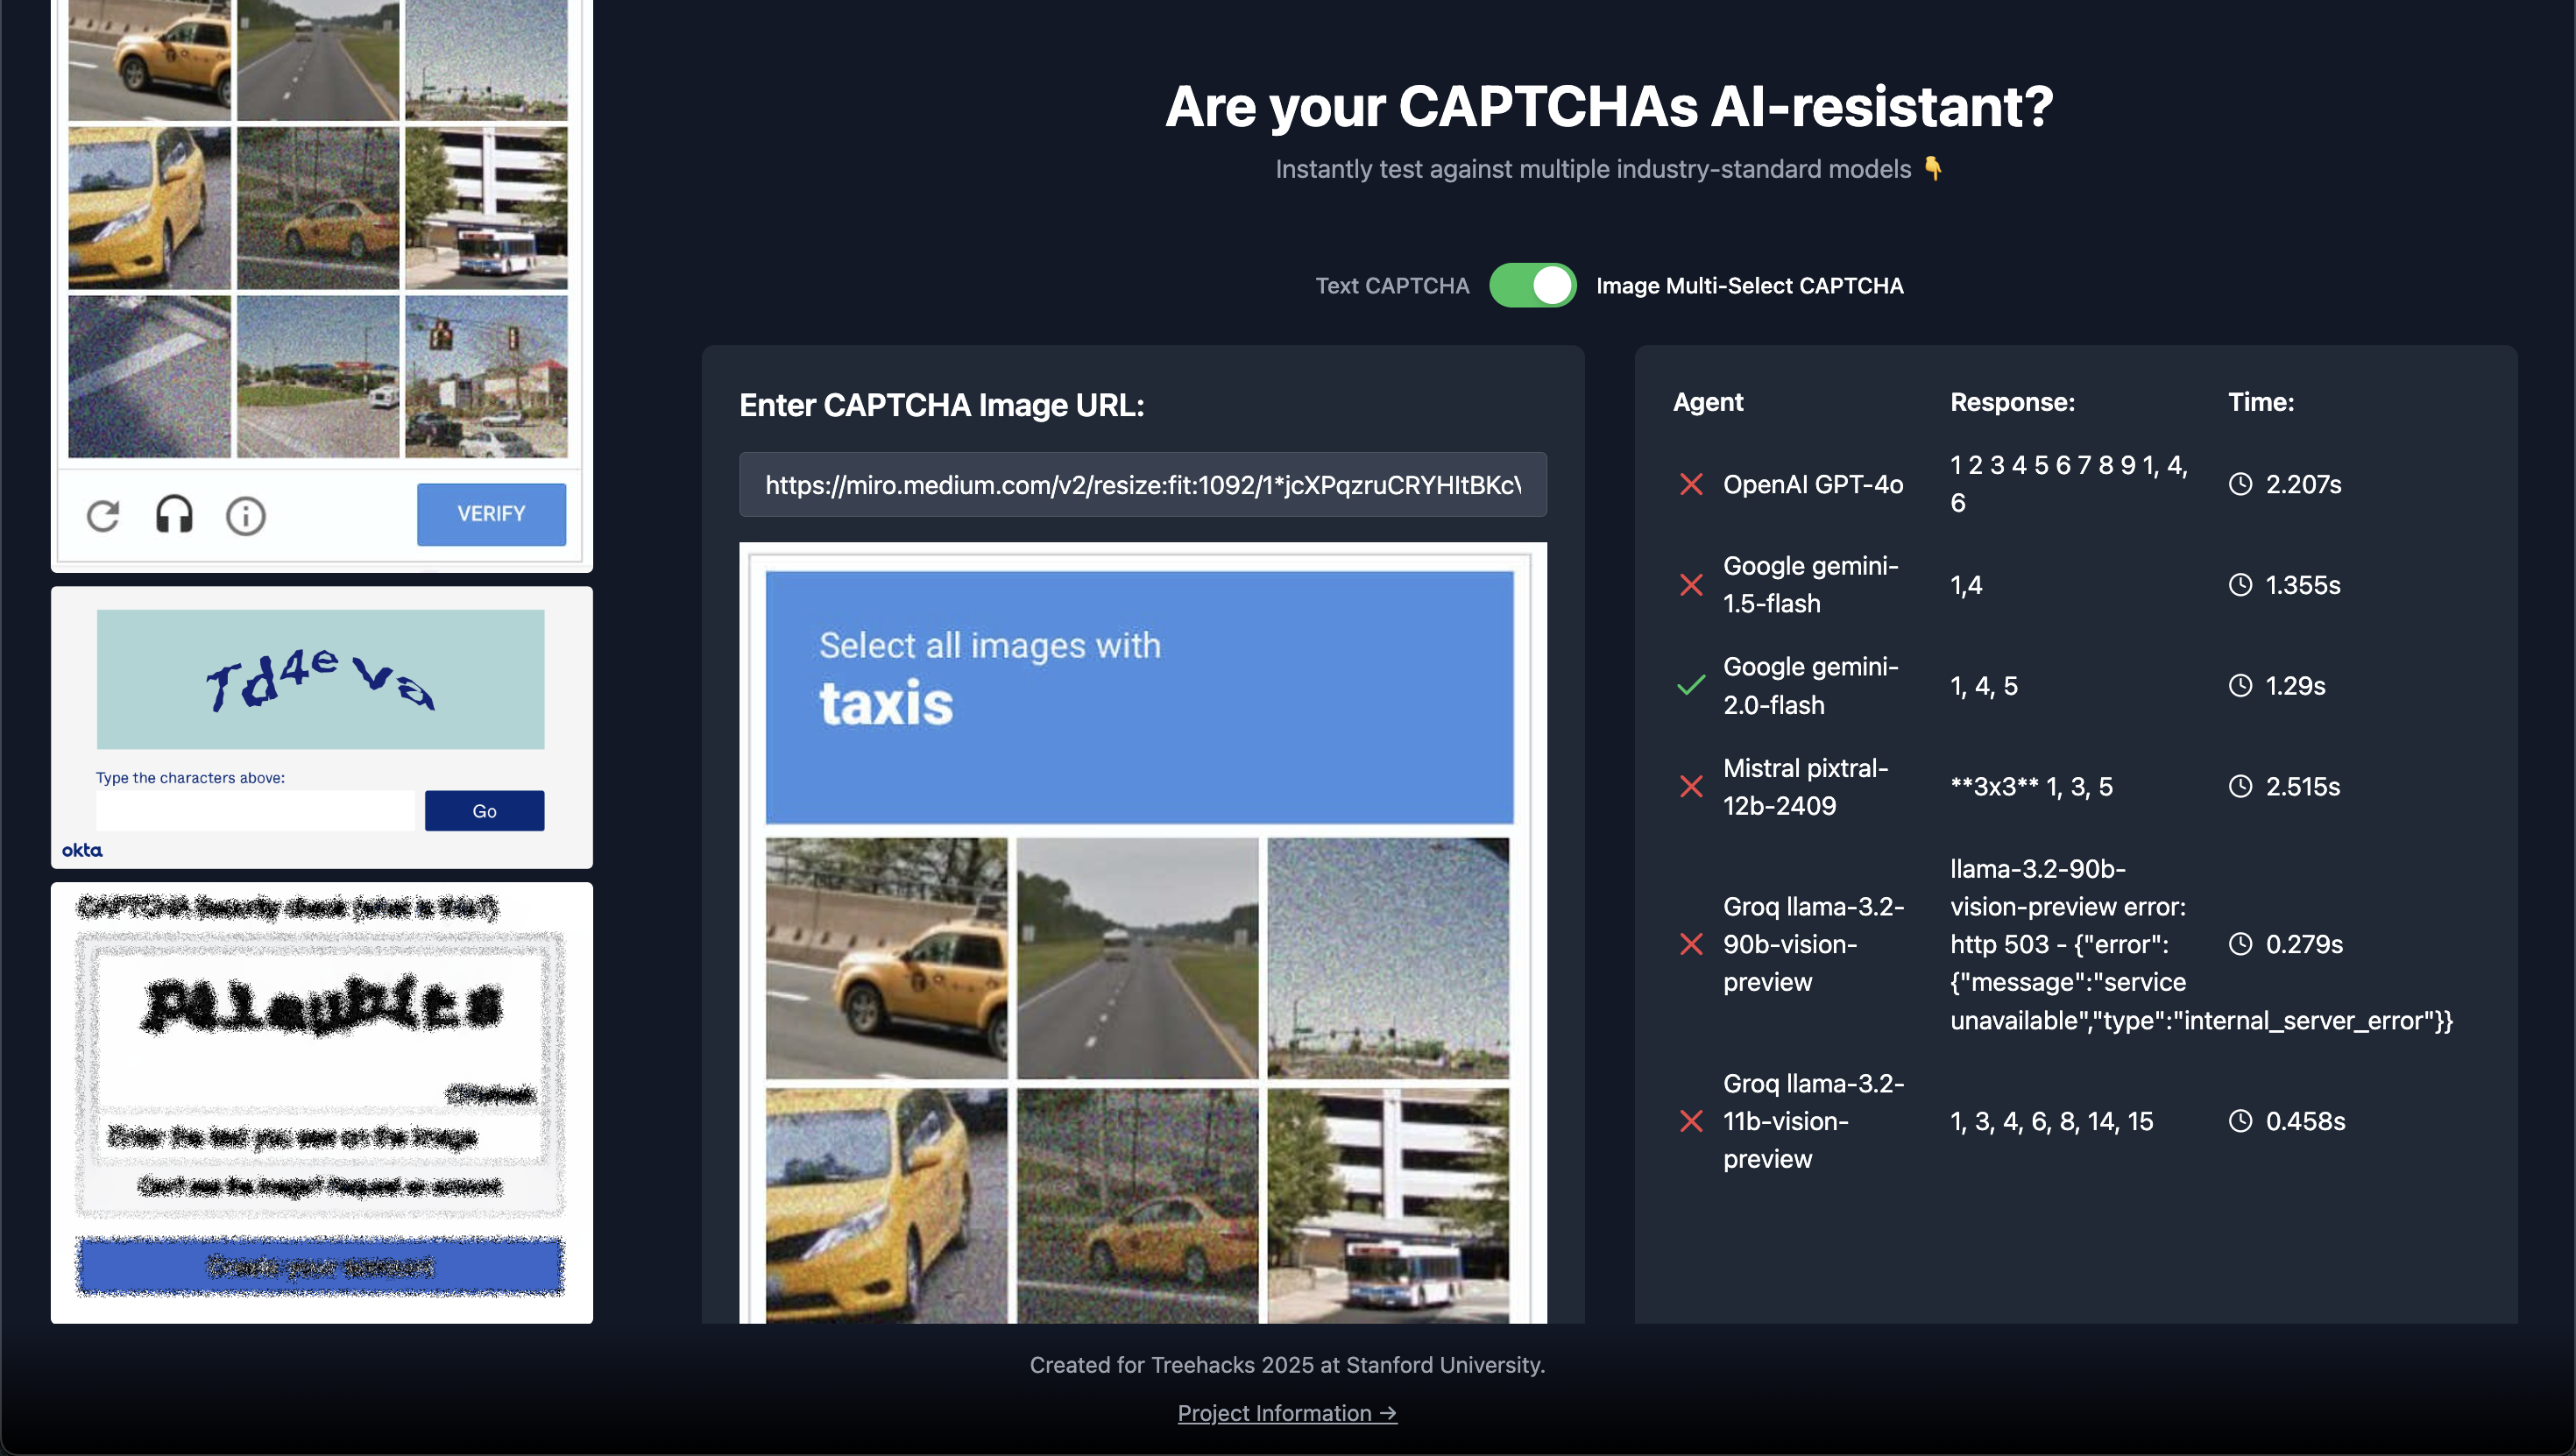
Task: Click the info help circle icon
Action: click(x=245, y=516)
